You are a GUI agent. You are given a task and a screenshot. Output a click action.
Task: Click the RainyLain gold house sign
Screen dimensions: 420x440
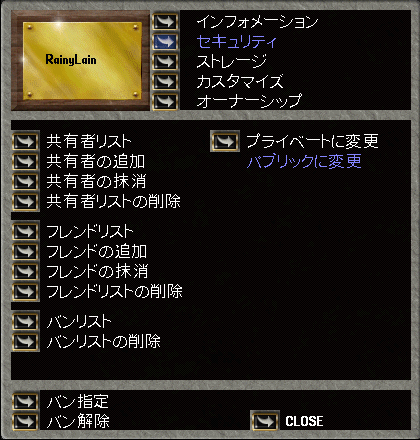[x=81, y=60]
